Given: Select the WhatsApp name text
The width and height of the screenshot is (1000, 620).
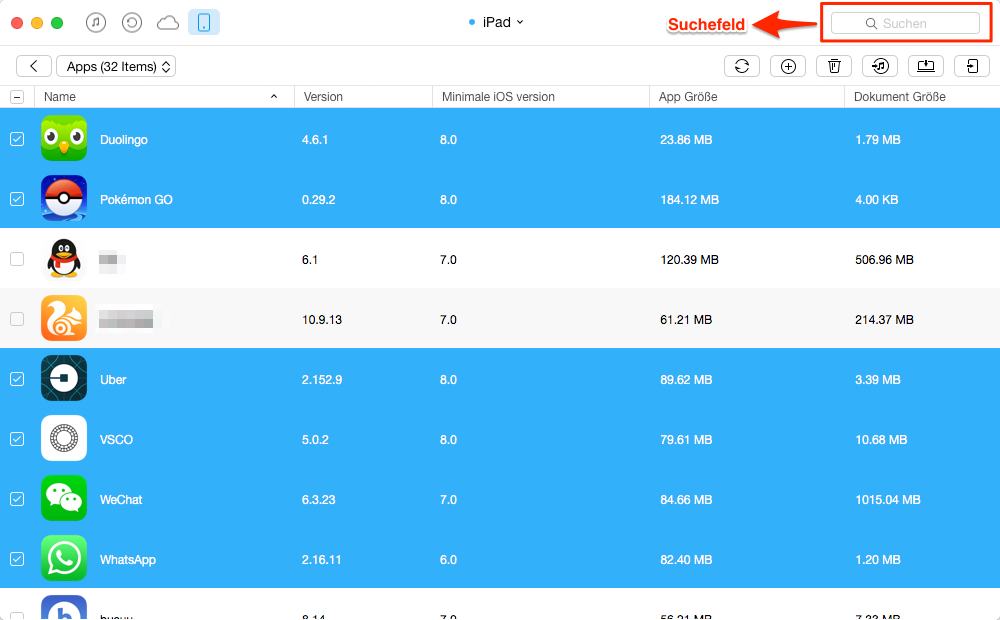Looking at the screenshot, I should (x=128, y=560).
